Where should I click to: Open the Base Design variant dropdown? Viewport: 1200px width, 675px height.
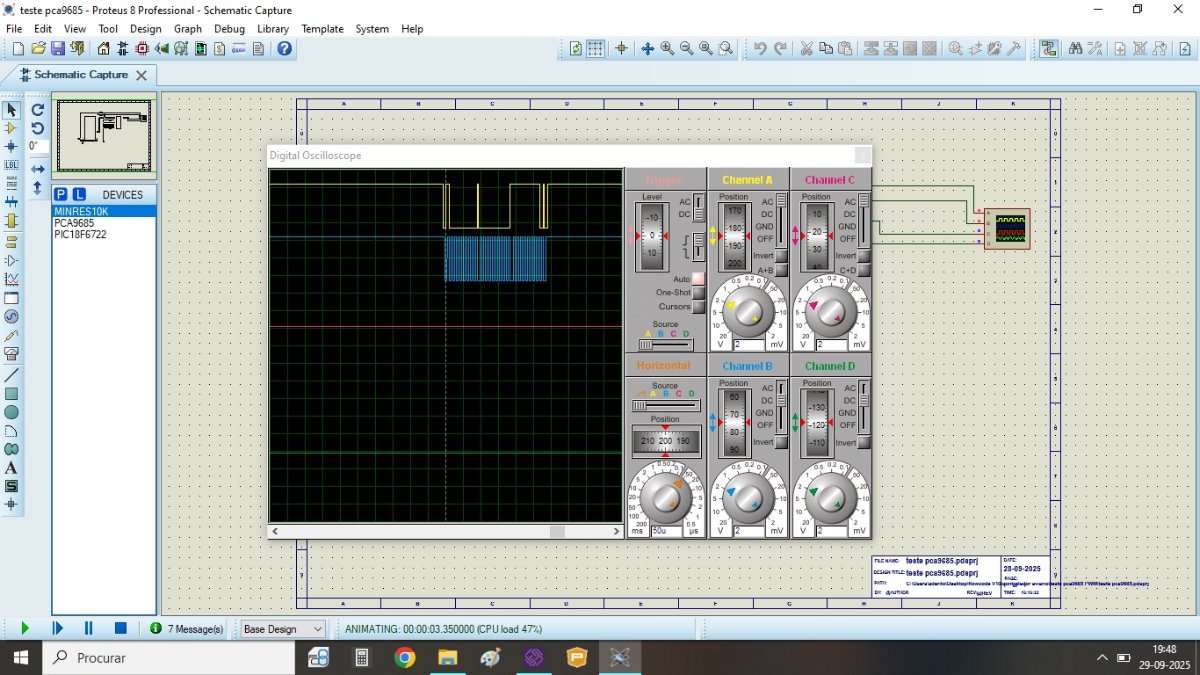point(284,629)
